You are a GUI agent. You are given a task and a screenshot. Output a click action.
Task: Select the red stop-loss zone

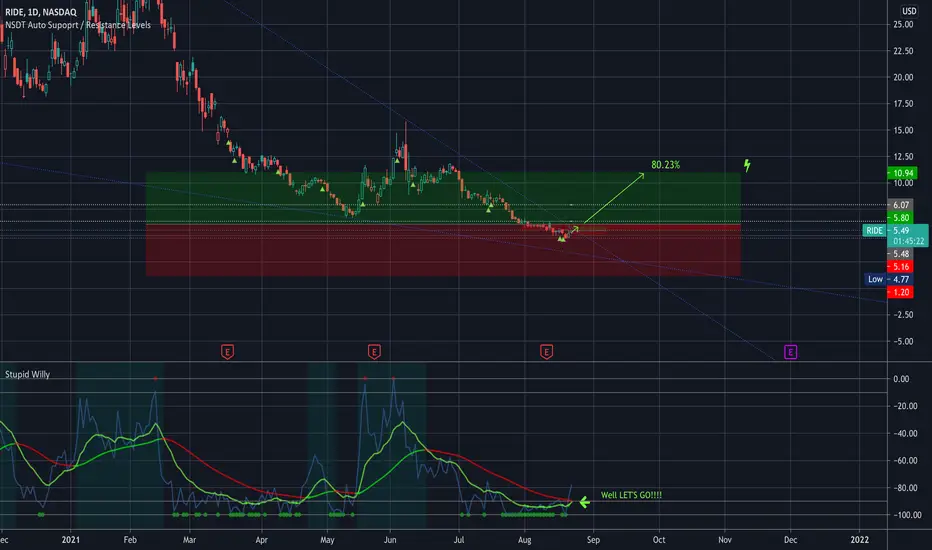click(443, 250)
